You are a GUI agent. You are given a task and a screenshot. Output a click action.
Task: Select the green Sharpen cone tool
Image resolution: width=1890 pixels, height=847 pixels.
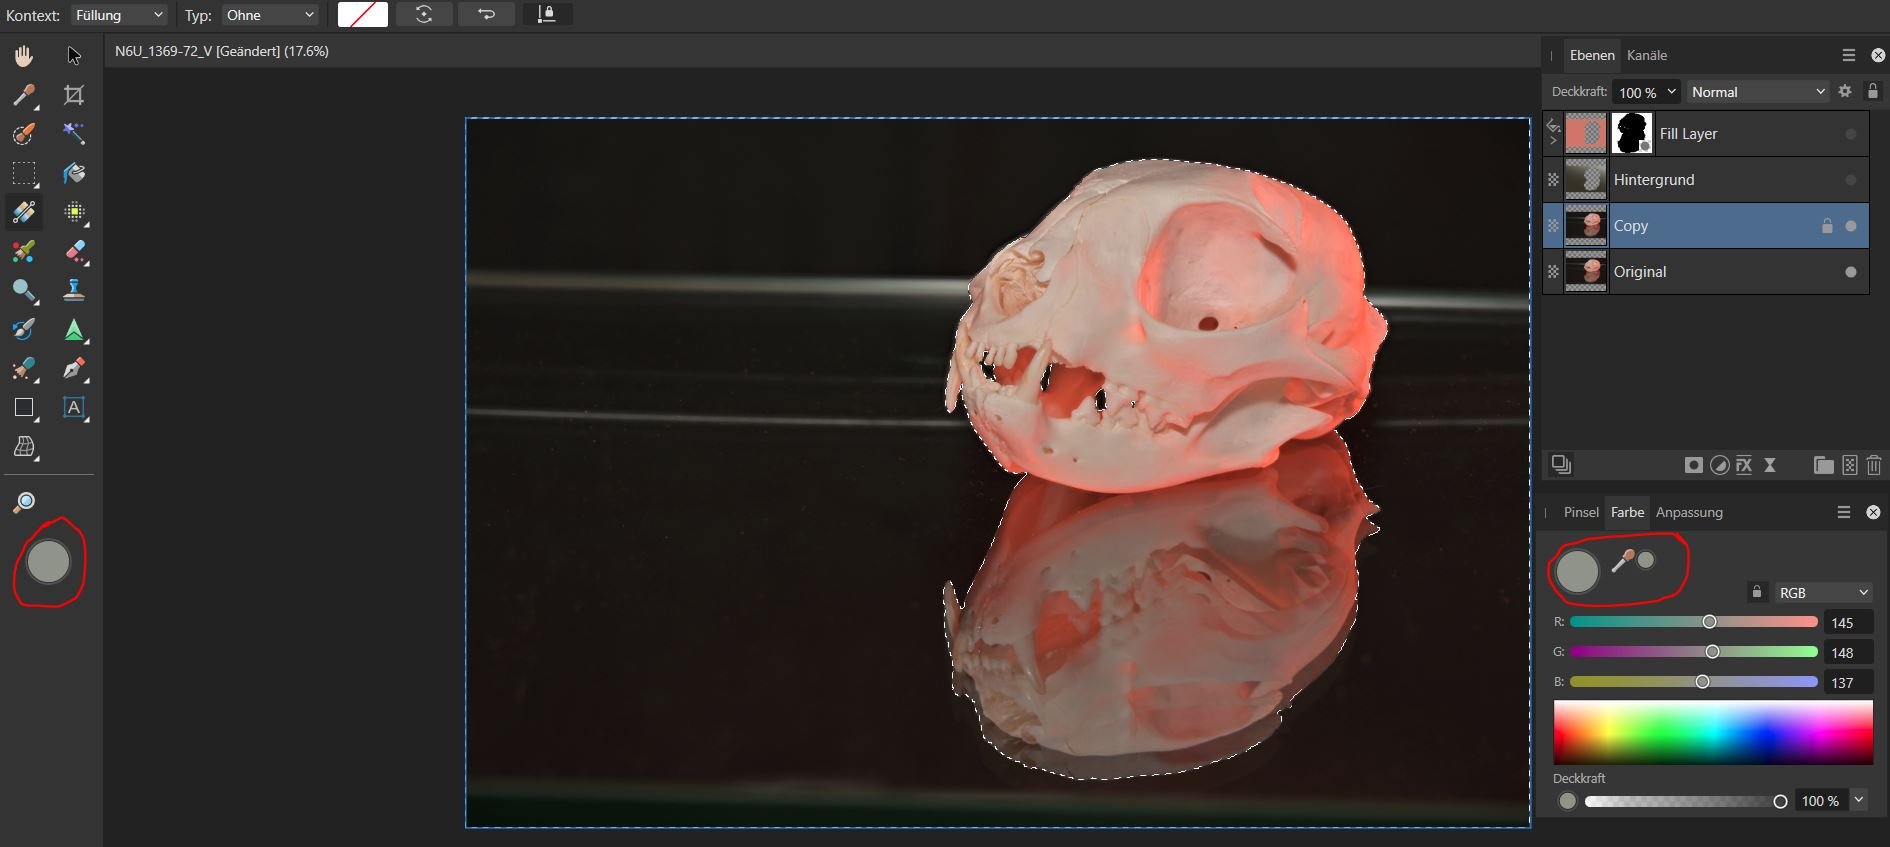(x=74, y=330)
